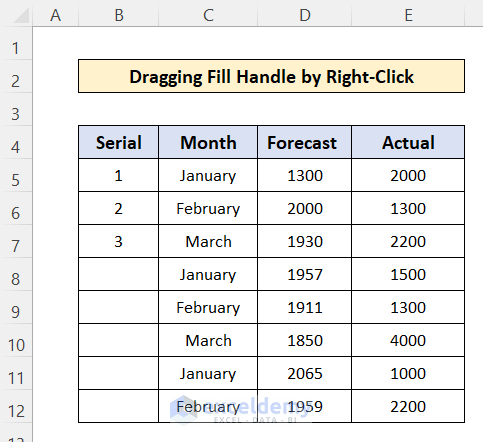Select the March cell in row 7
Viewport: 483px width, 442px height.
pos(208,241)
